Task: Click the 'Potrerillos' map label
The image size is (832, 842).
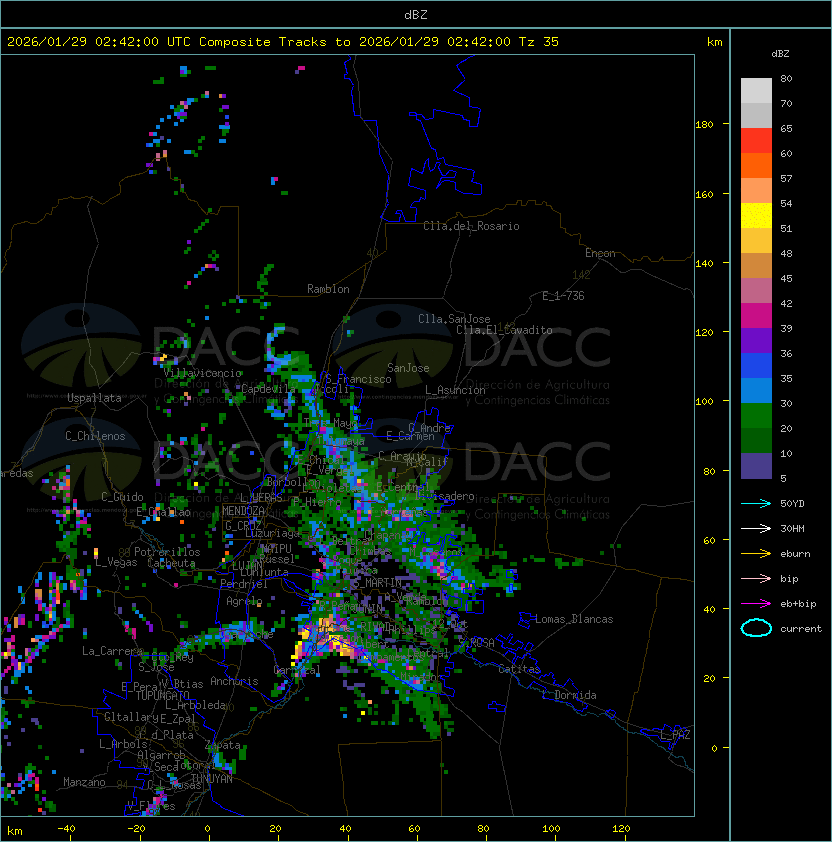Action: 167,552
